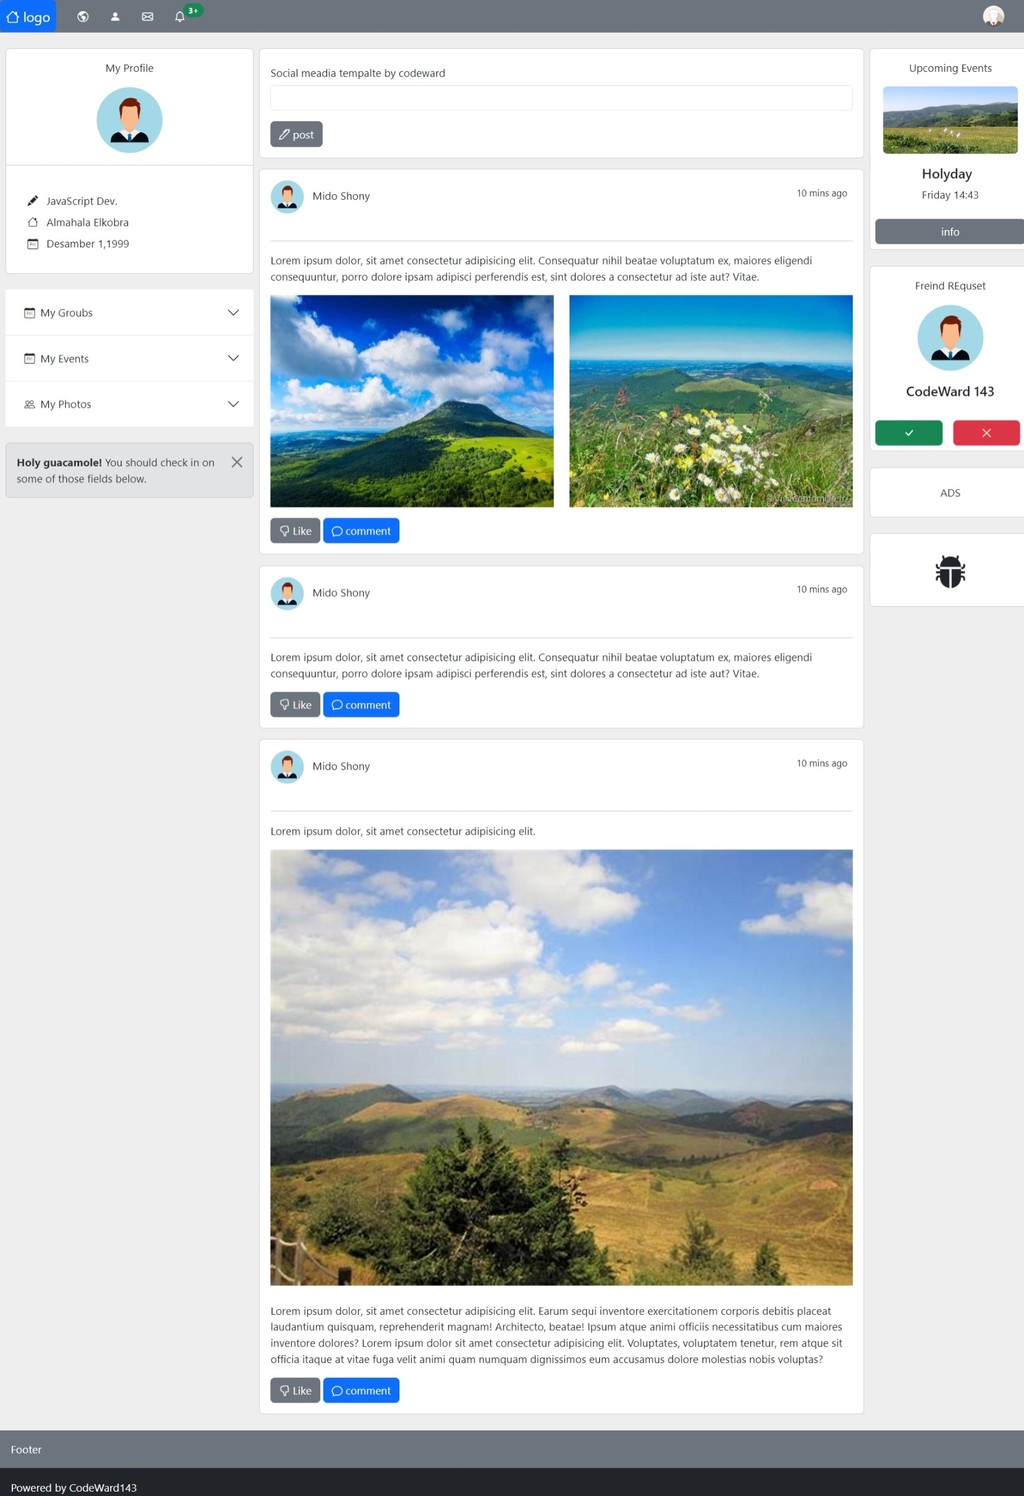Viewport: 1024px width, 1496px height.
Task: Expand the My Events section
Action: [x=130, y=359]
